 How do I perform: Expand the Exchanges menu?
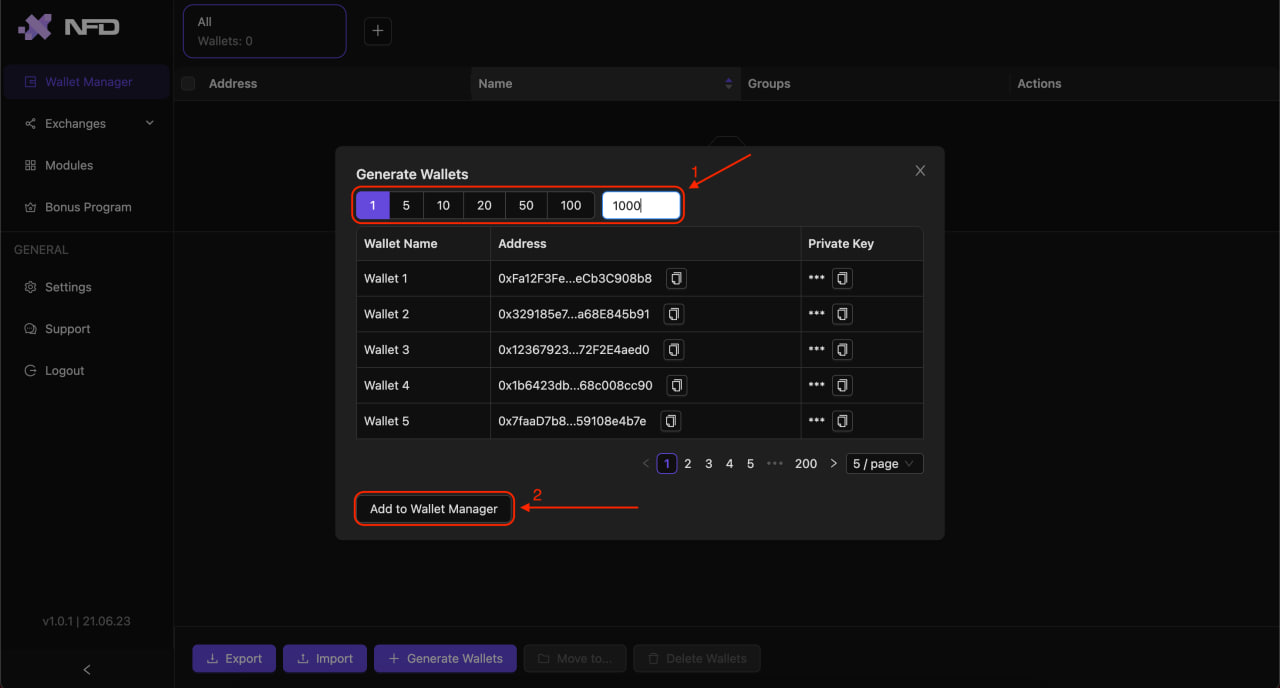(x=87, y=124)
